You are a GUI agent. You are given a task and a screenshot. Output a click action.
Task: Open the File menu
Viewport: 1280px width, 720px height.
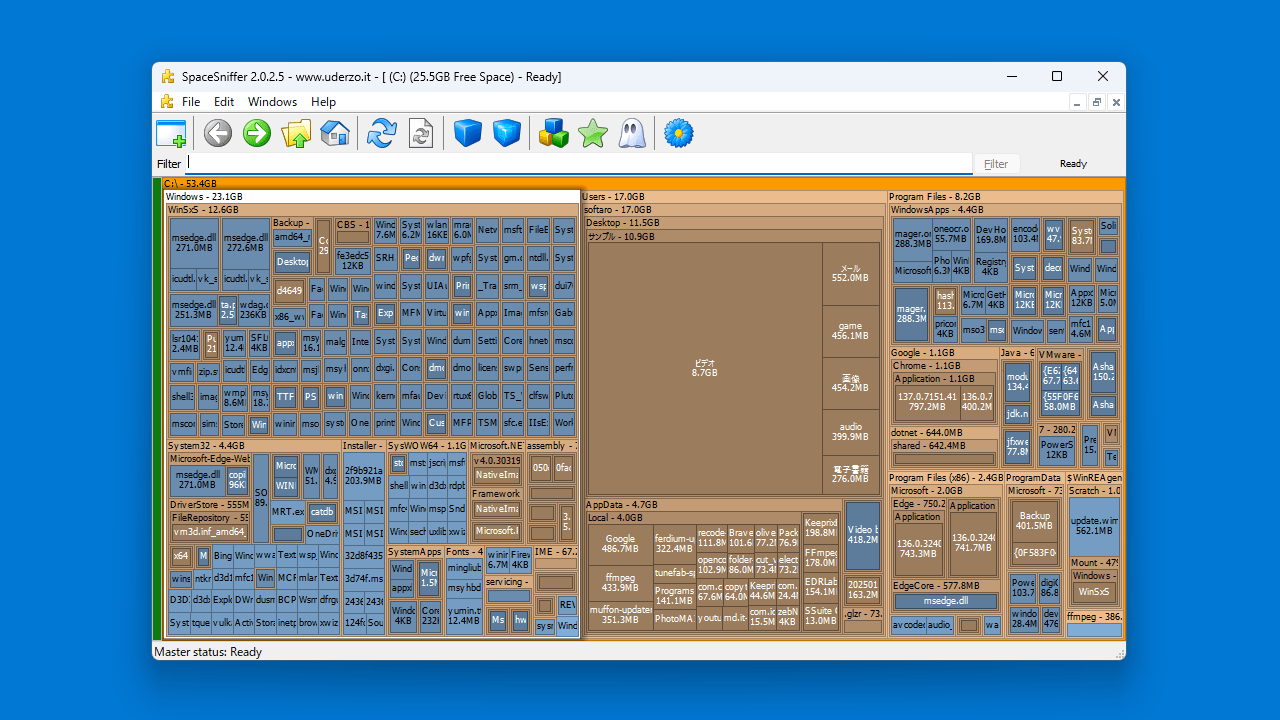pos(191,102)
